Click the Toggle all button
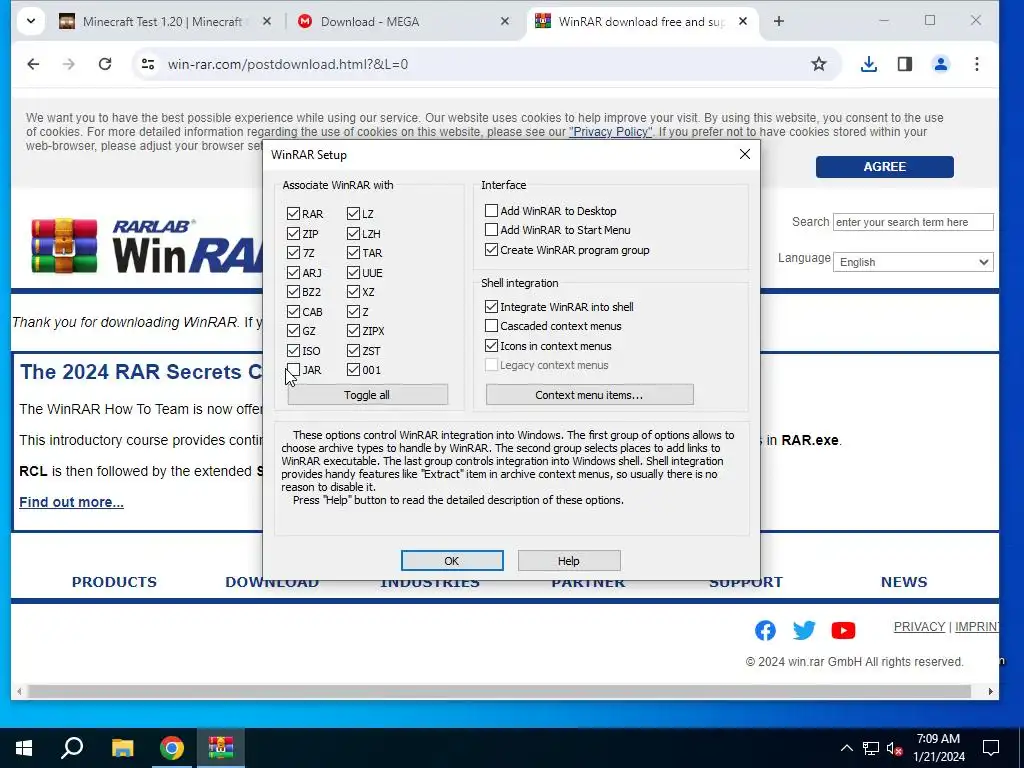 coord(368,394)
